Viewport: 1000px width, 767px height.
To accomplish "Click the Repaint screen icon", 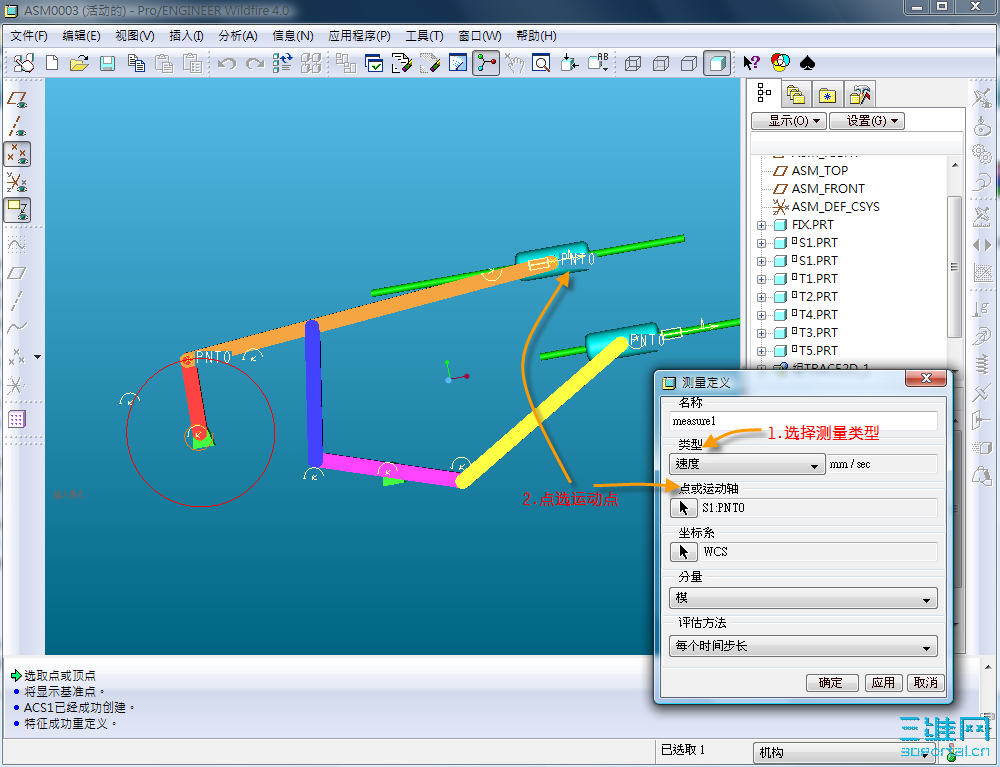I will pyautogui.click(x=457, y=63).
